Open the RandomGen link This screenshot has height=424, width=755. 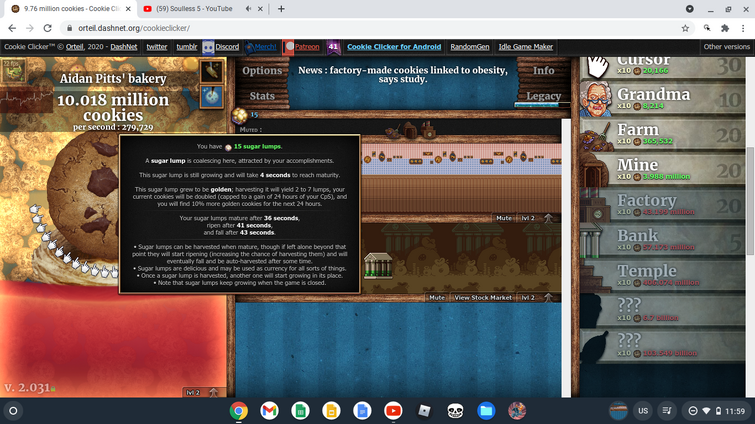(469, 47)
